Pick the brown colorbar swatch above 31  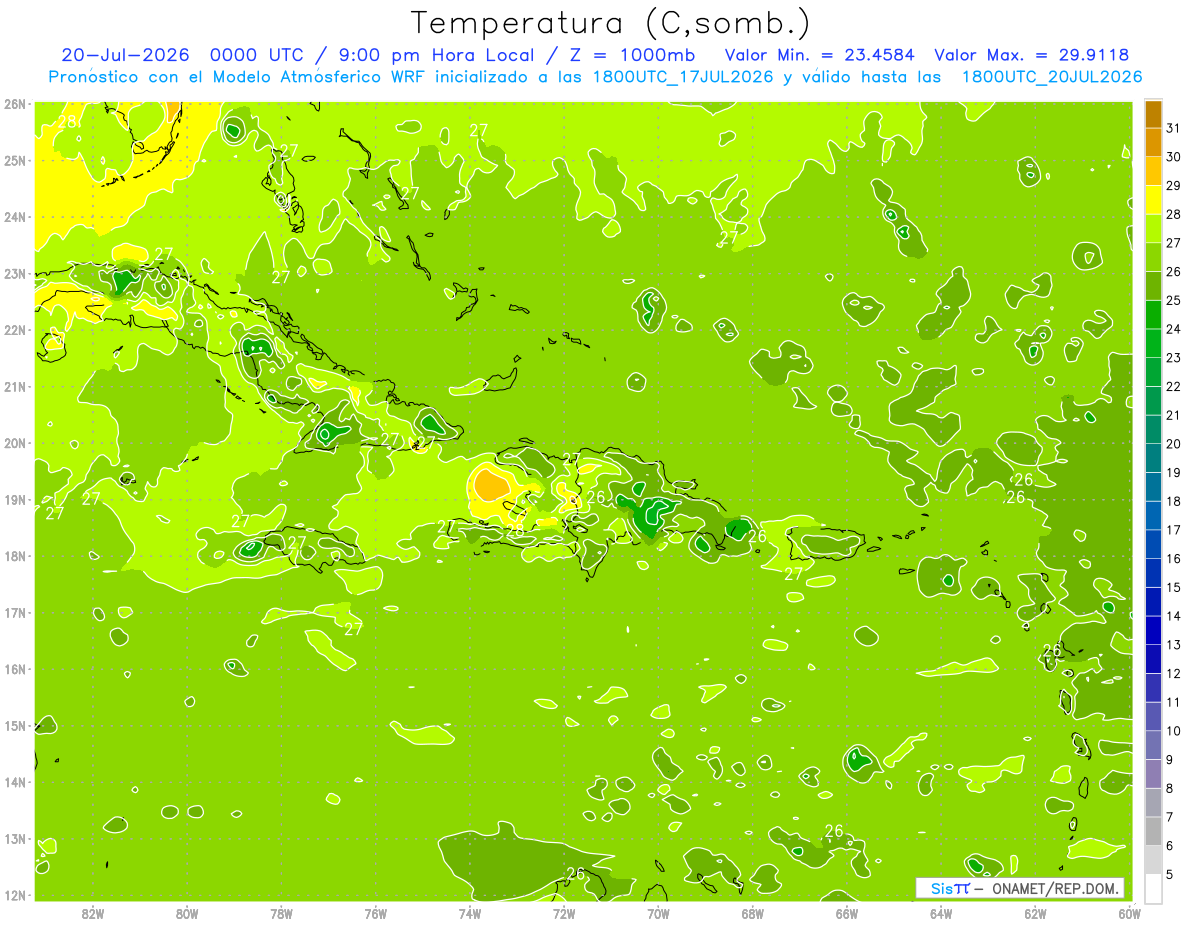tap(1154, 114)
